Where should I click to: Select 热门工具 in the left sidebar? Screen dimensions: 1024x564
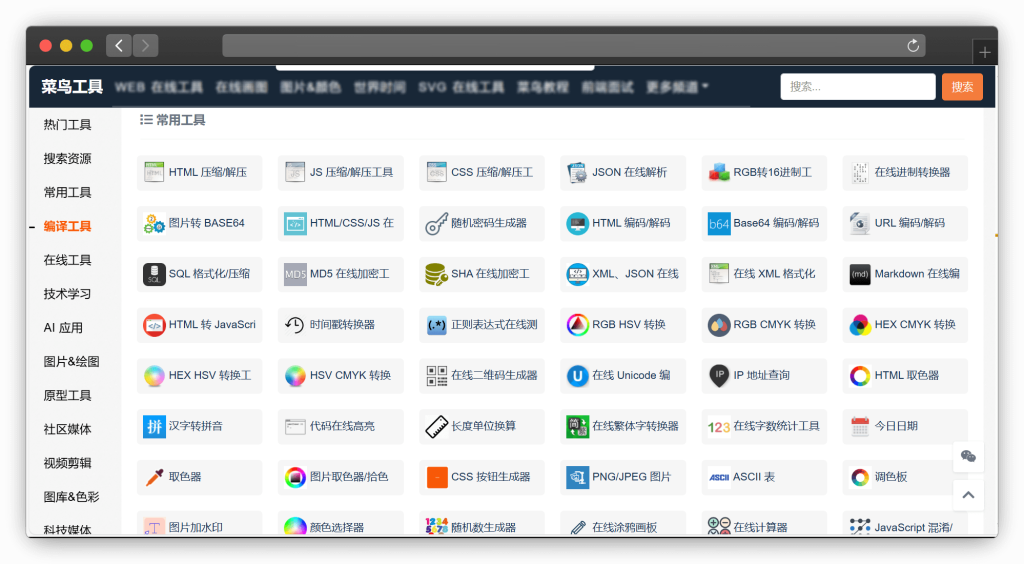[68, 125]
